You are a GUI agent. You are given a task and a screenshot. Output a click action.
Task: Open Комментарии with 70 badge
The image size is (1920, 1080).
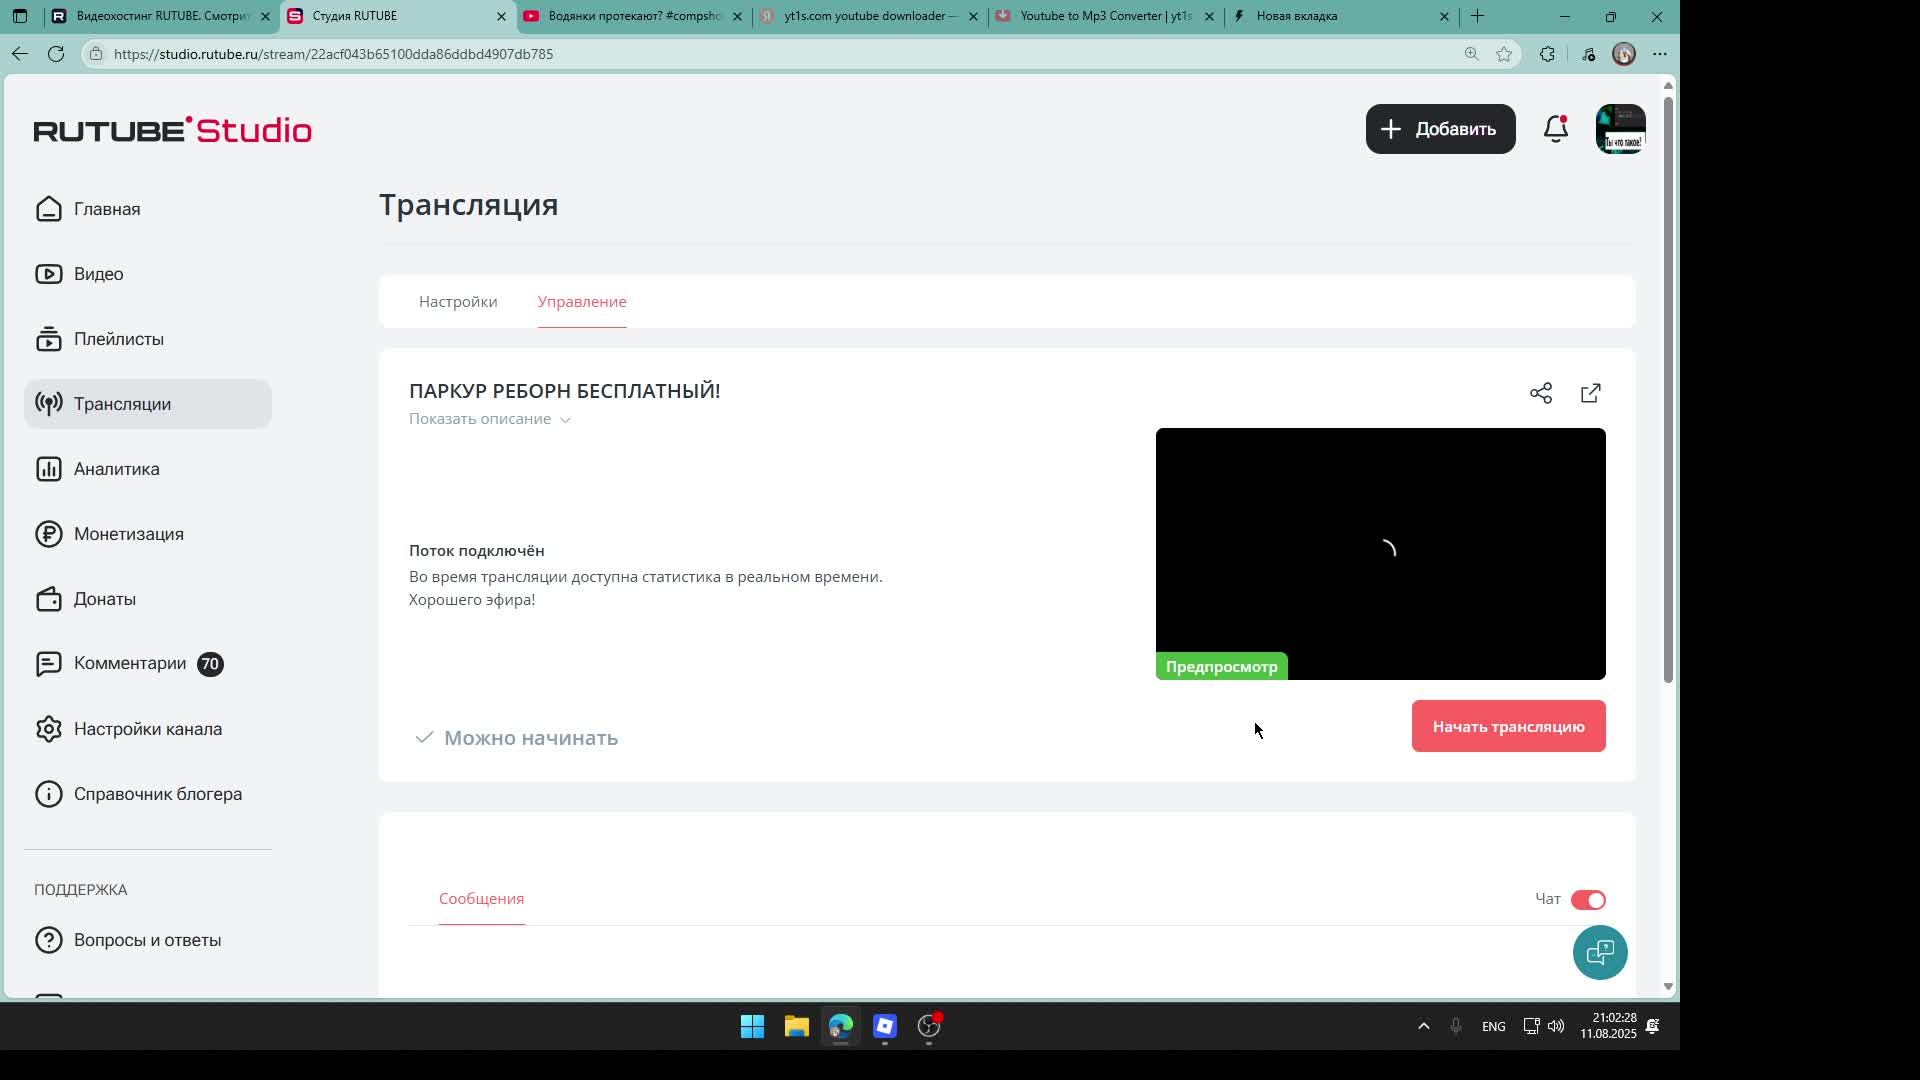click(x=130, y=664)
